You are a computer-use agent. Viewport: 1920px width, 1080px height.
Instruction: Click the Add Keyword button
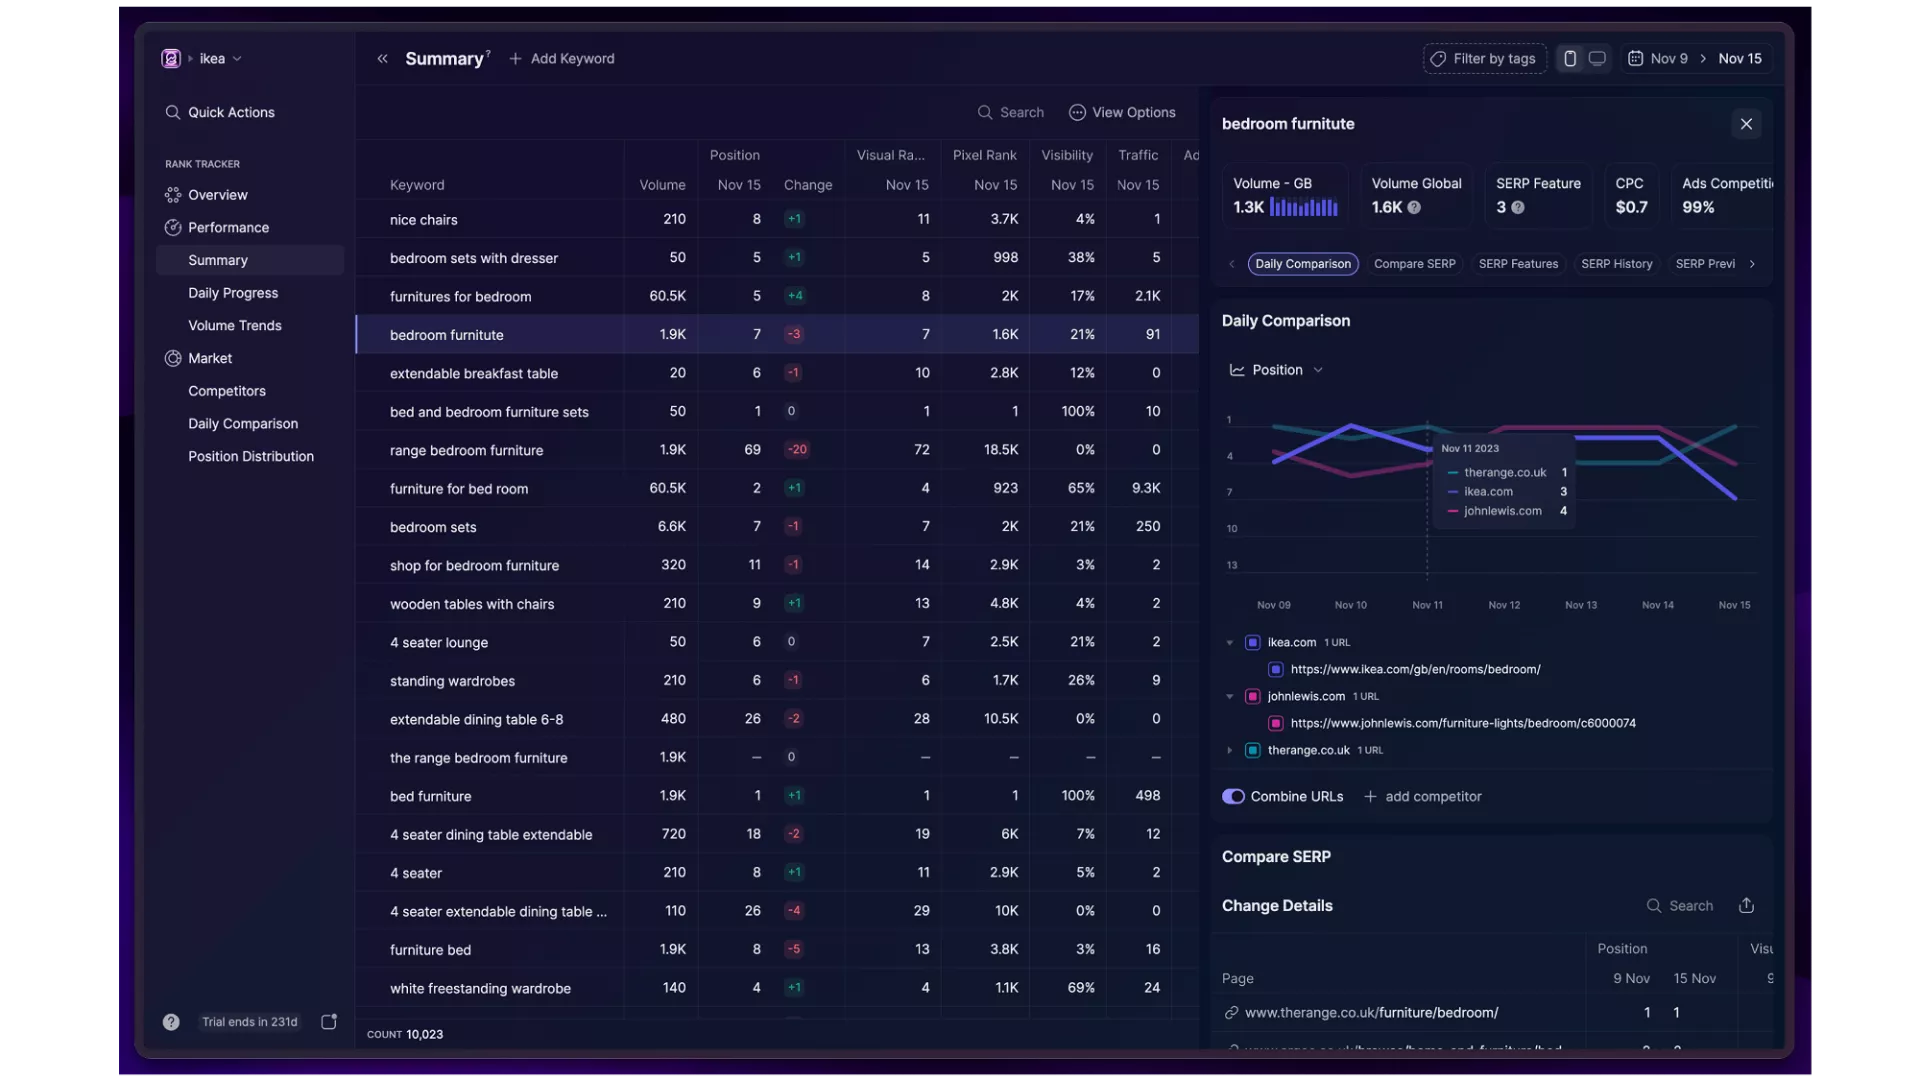pyautogui.click(x=562, y=59)
